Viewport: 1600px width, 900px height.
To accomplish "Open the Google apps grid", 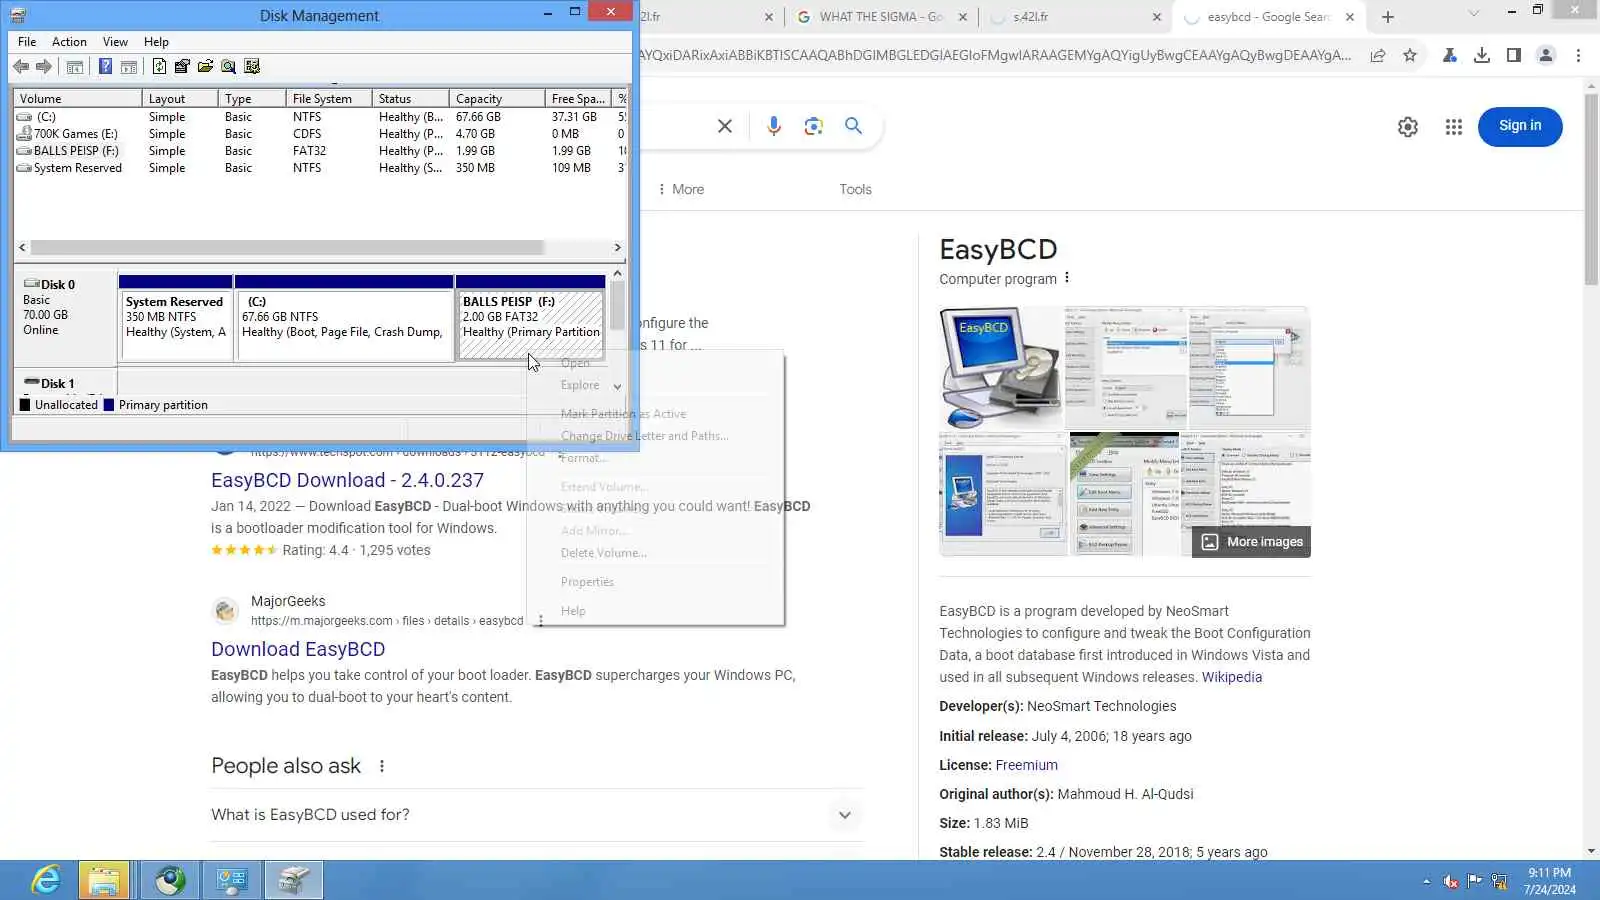I will [1454, 127].
